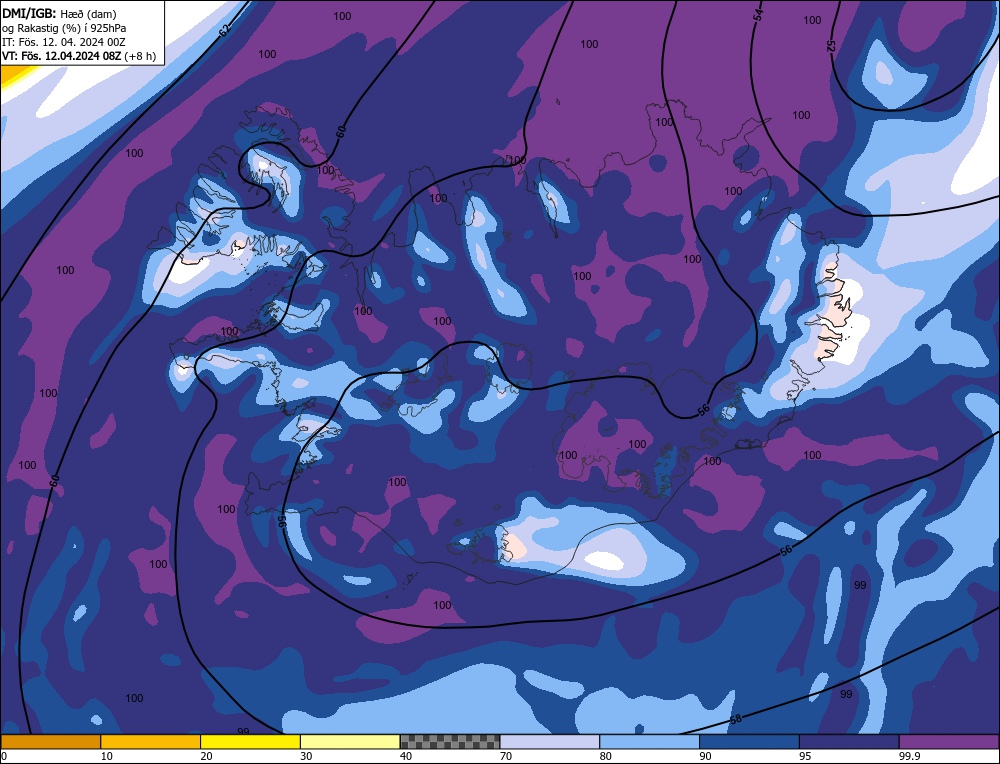Viewport: 1000px width, 764px height.
Task: Click the '58' contour label
Action: coord(735,719)
